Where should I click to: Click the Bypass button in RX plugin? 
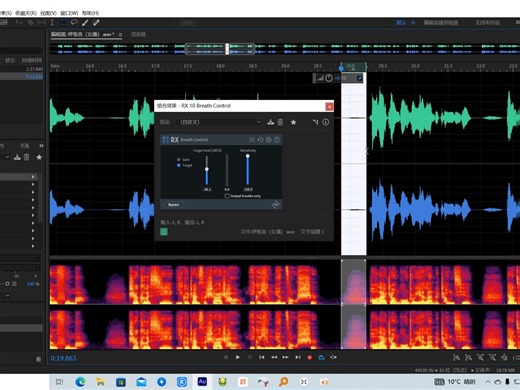pyautogui.click(x=174, y=205)
